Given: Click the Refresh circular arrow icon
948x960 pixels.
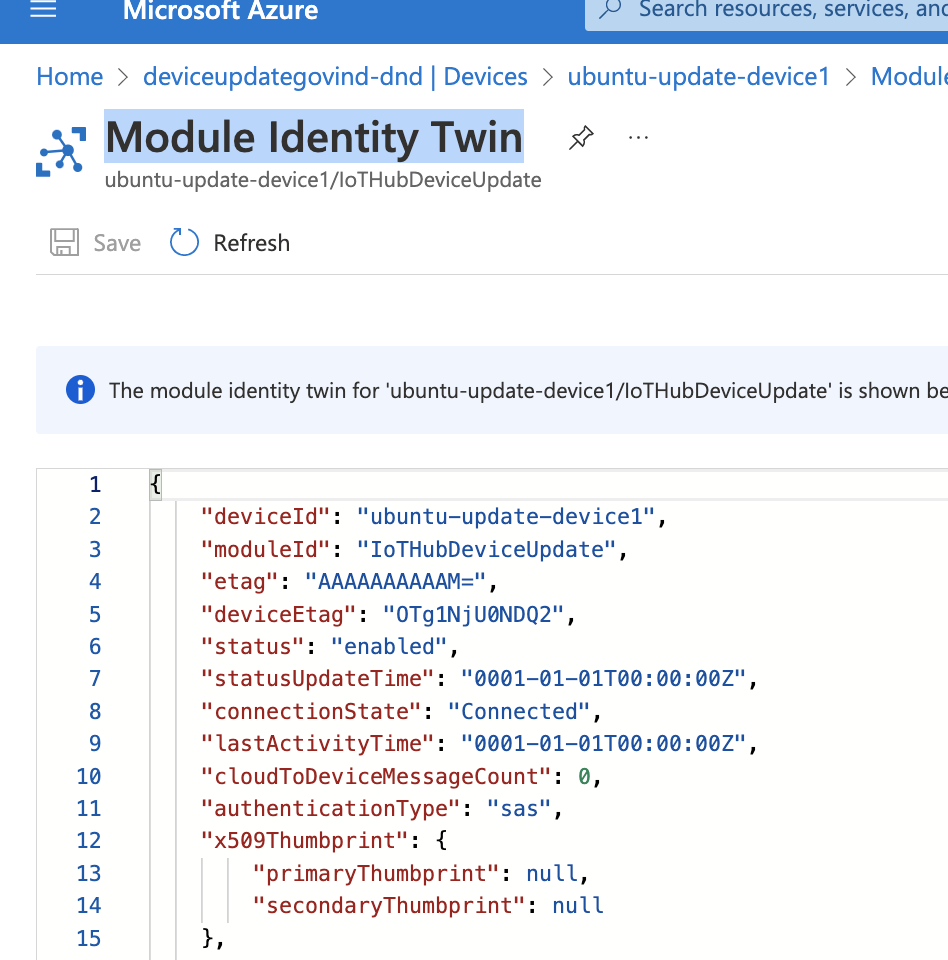Looking at the screenshot, I should pyautogui.click(x=184, y=242).
